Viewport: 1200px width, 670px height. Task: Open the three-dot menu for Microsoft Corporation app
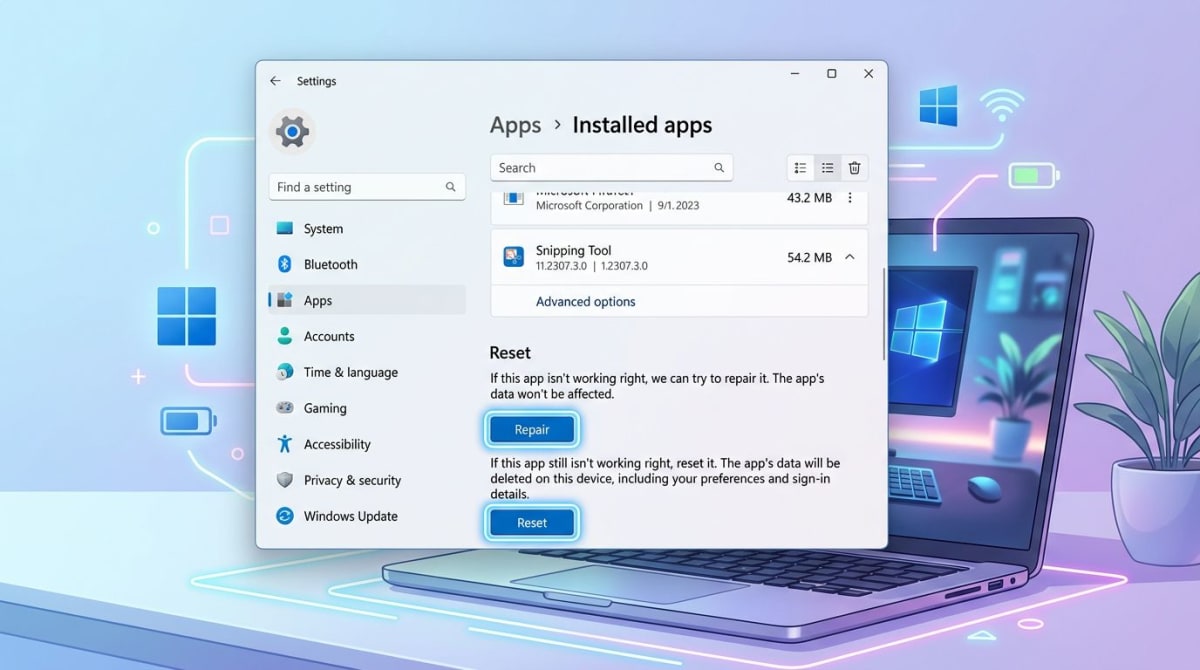850,198
